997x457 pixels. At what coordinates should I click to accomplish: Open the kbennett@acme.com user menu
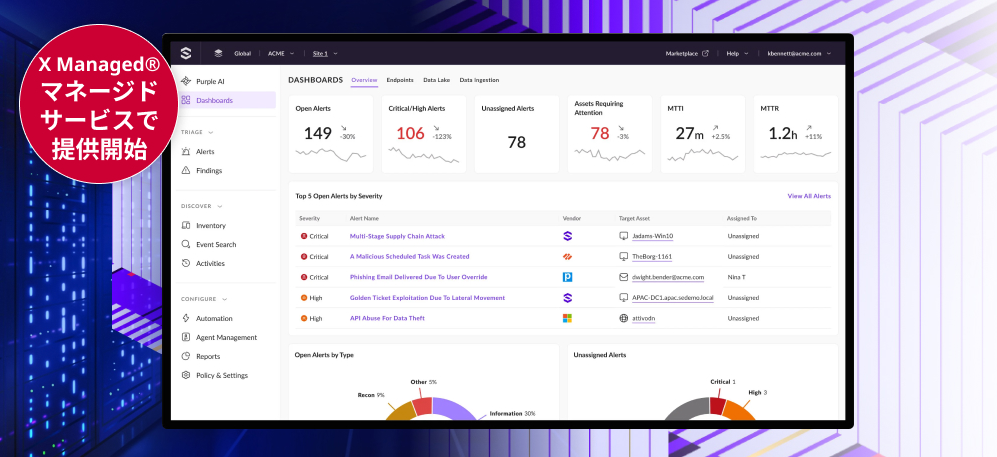(799, 53)
